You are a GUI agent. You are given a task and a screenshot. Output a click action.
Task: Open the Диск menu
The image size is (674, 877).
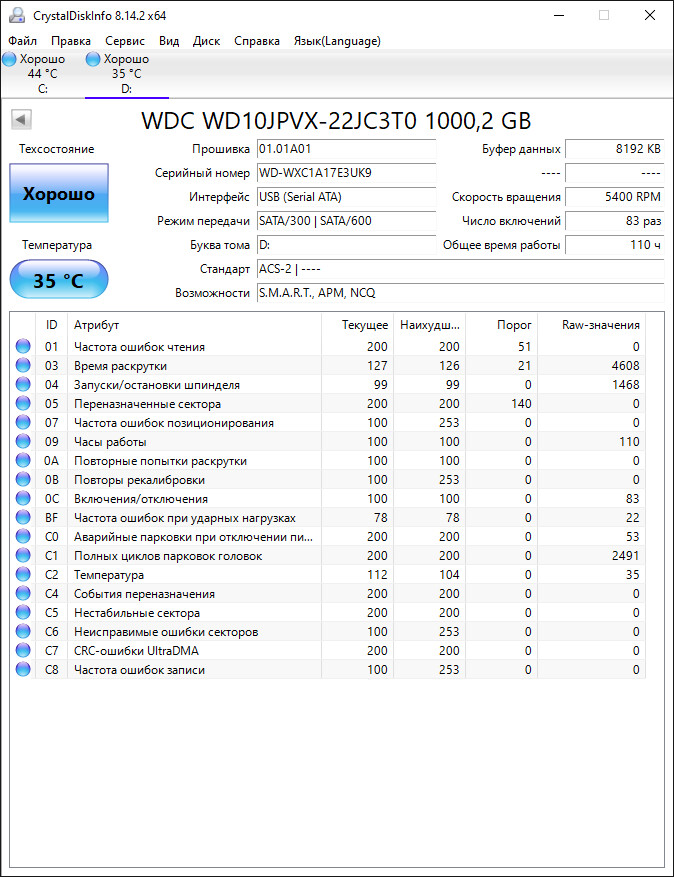point(206,41)
